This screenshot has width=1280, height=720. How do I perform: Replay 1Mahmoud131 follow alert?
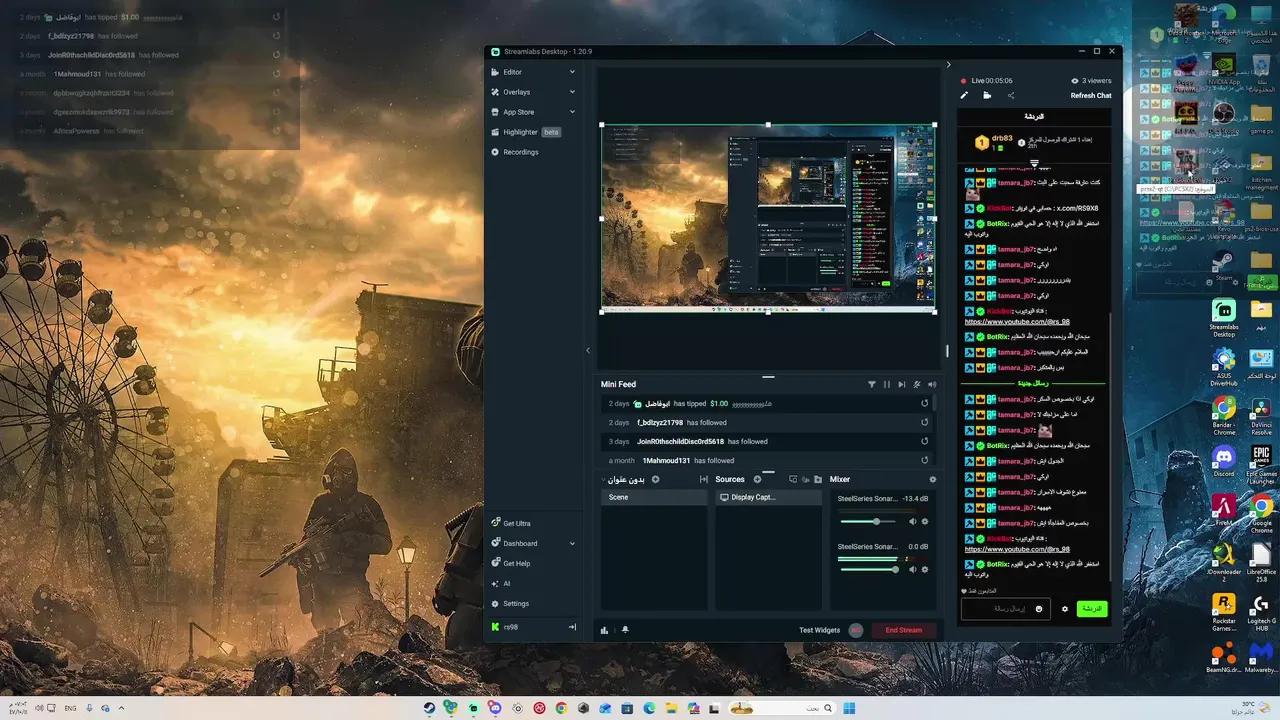tap(924, 460)
